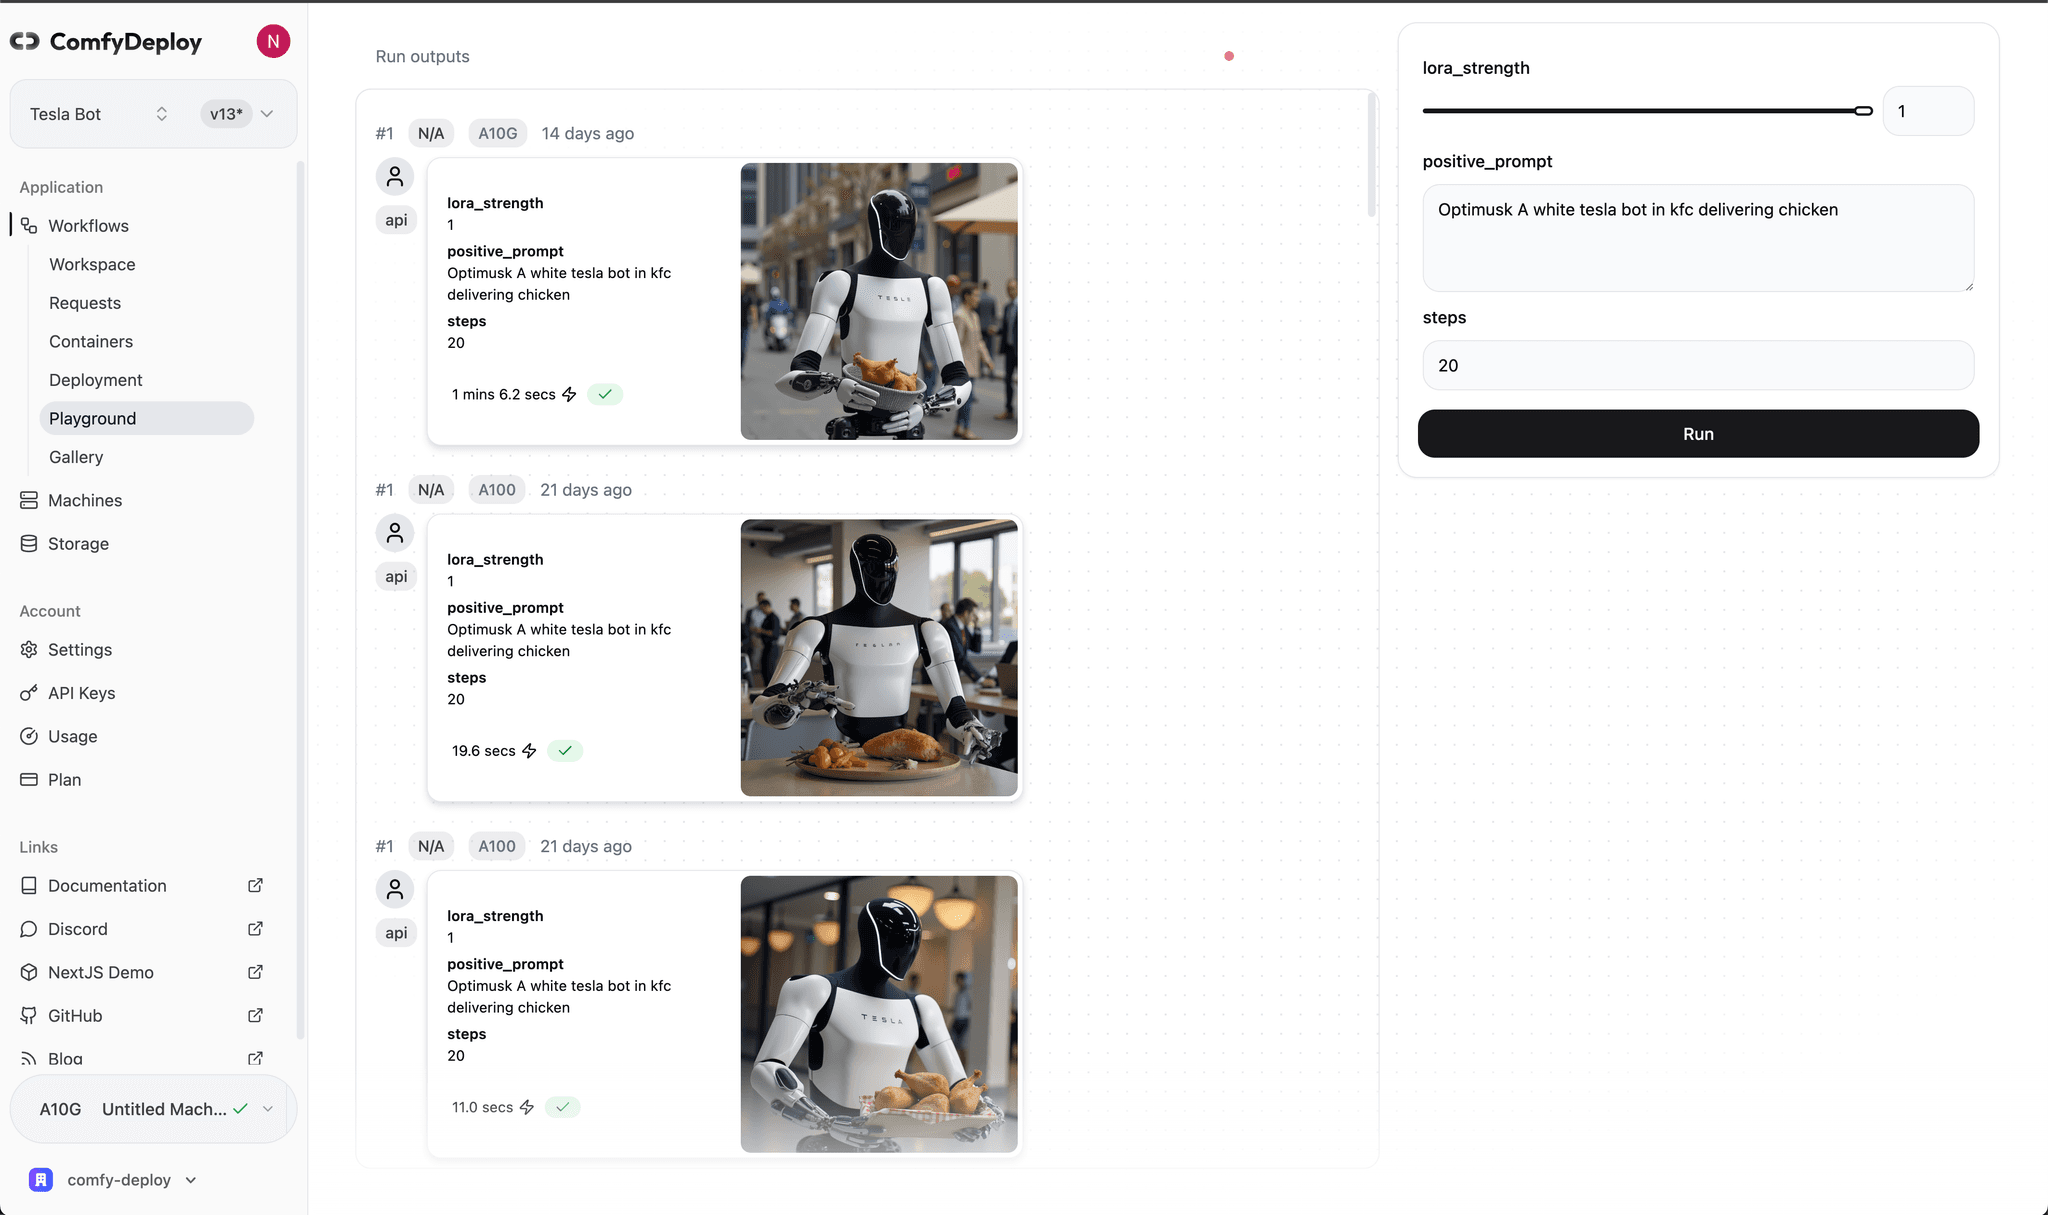
Task: Open the Usage page icon
Action: (28, 736)
